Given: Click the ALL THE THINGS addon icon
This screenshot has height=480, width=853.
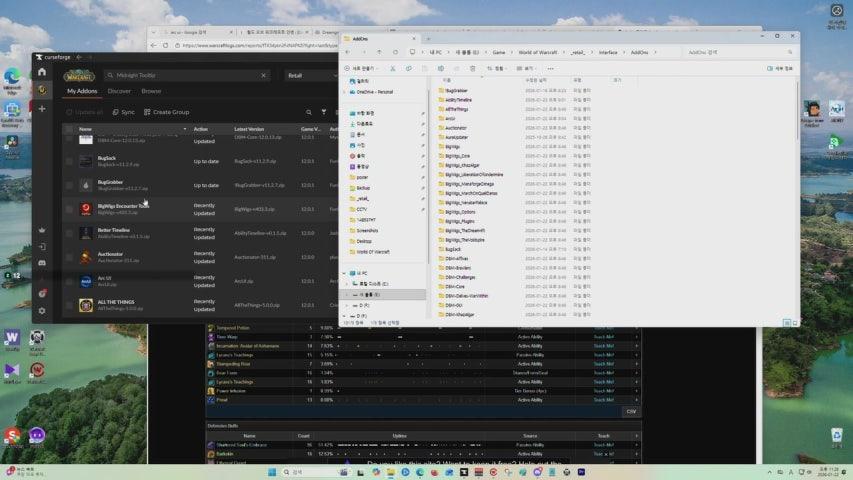Looking at the screenshot, I should click(85, 305).
